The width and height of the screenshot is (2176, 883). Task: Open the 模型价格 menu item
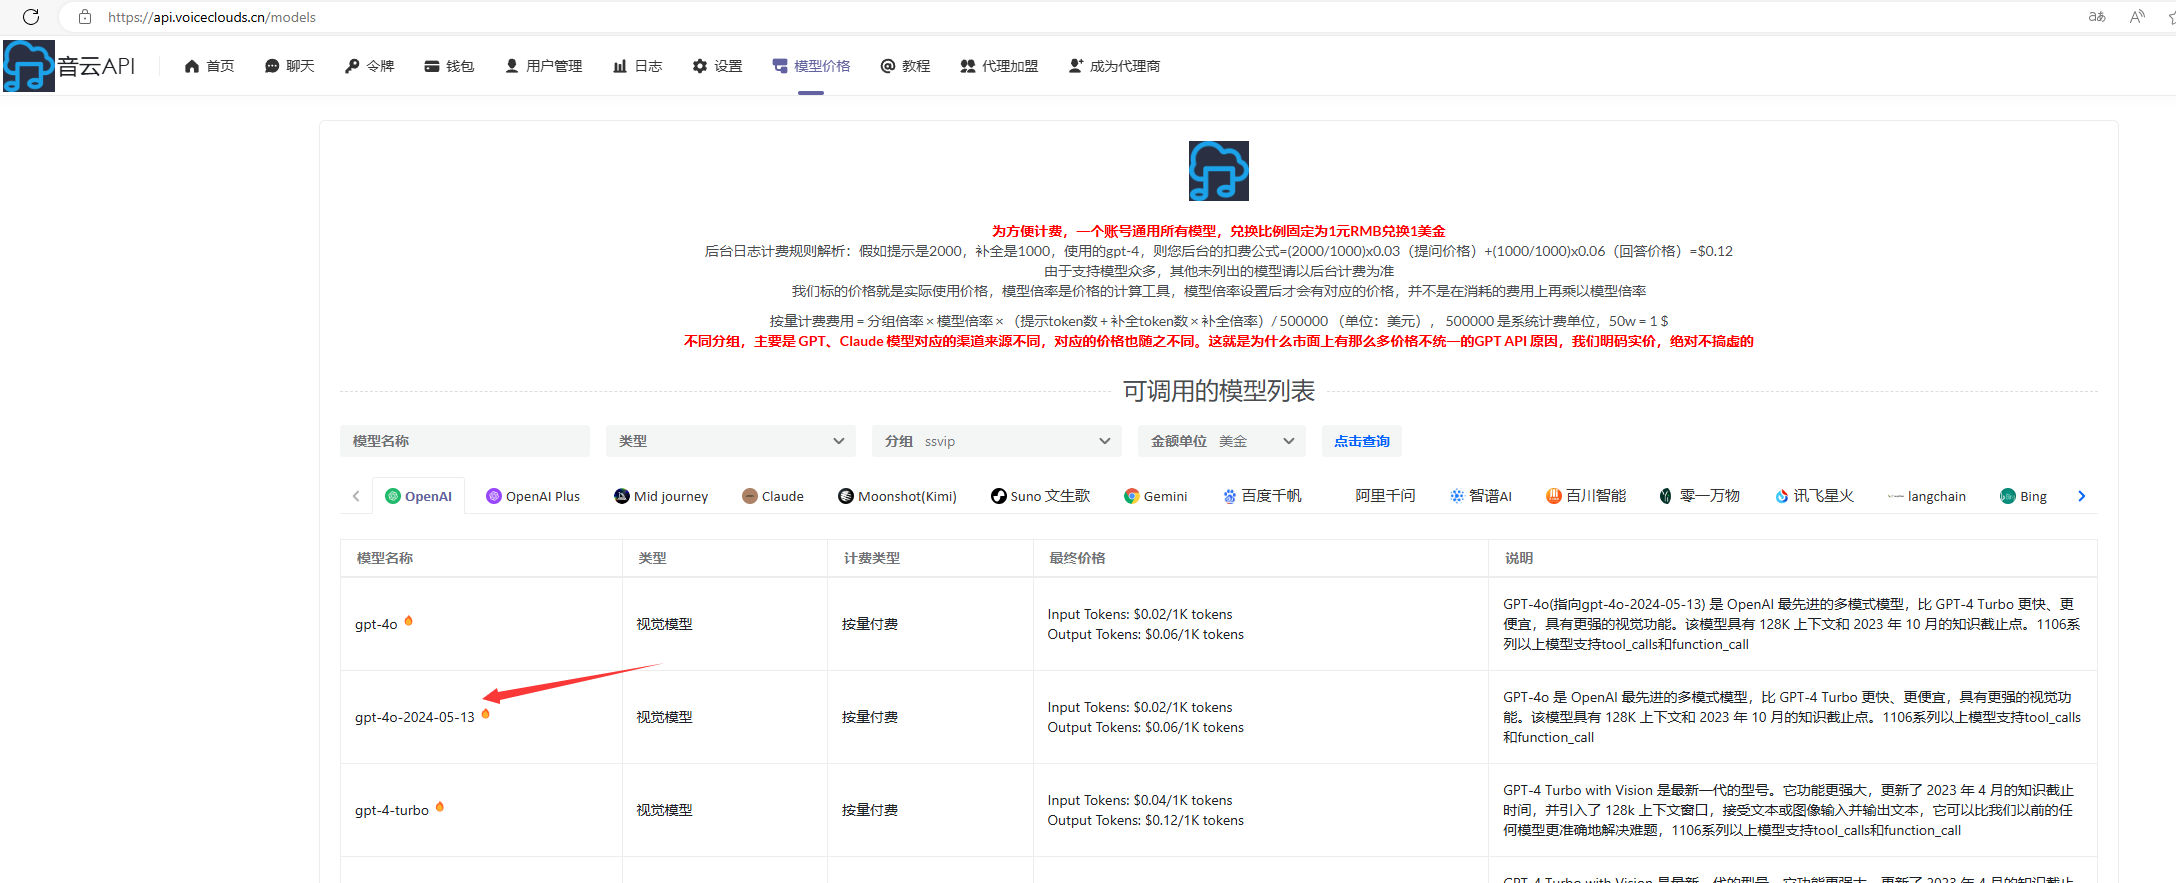(811, 66)
